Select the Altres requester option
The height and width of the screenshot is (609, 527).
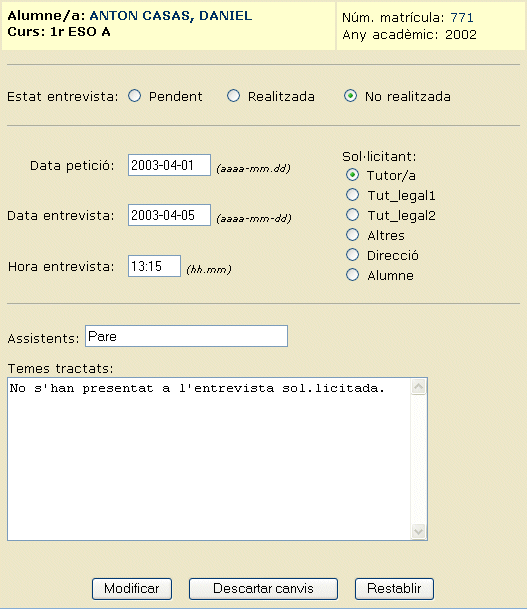tap(352, 235)
